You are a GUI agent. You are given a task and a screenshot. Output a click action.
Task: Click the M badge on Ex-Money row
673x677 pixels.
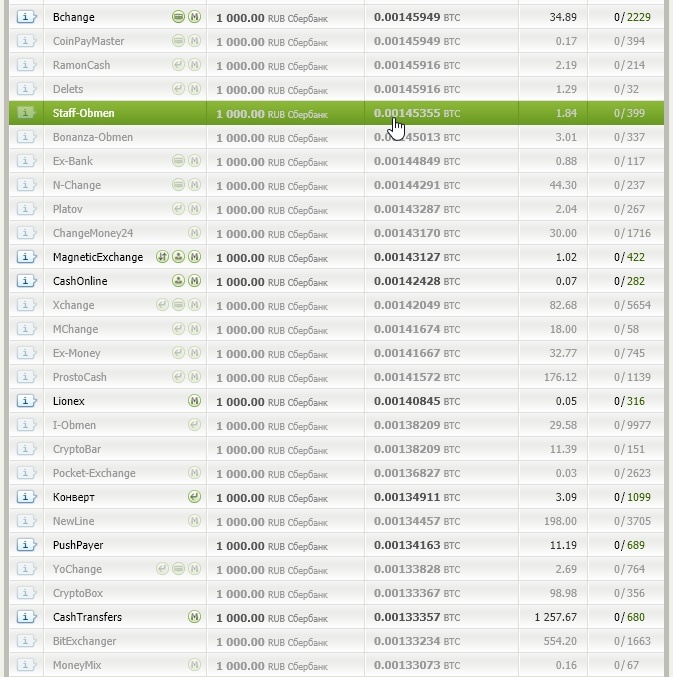point(195,353)
